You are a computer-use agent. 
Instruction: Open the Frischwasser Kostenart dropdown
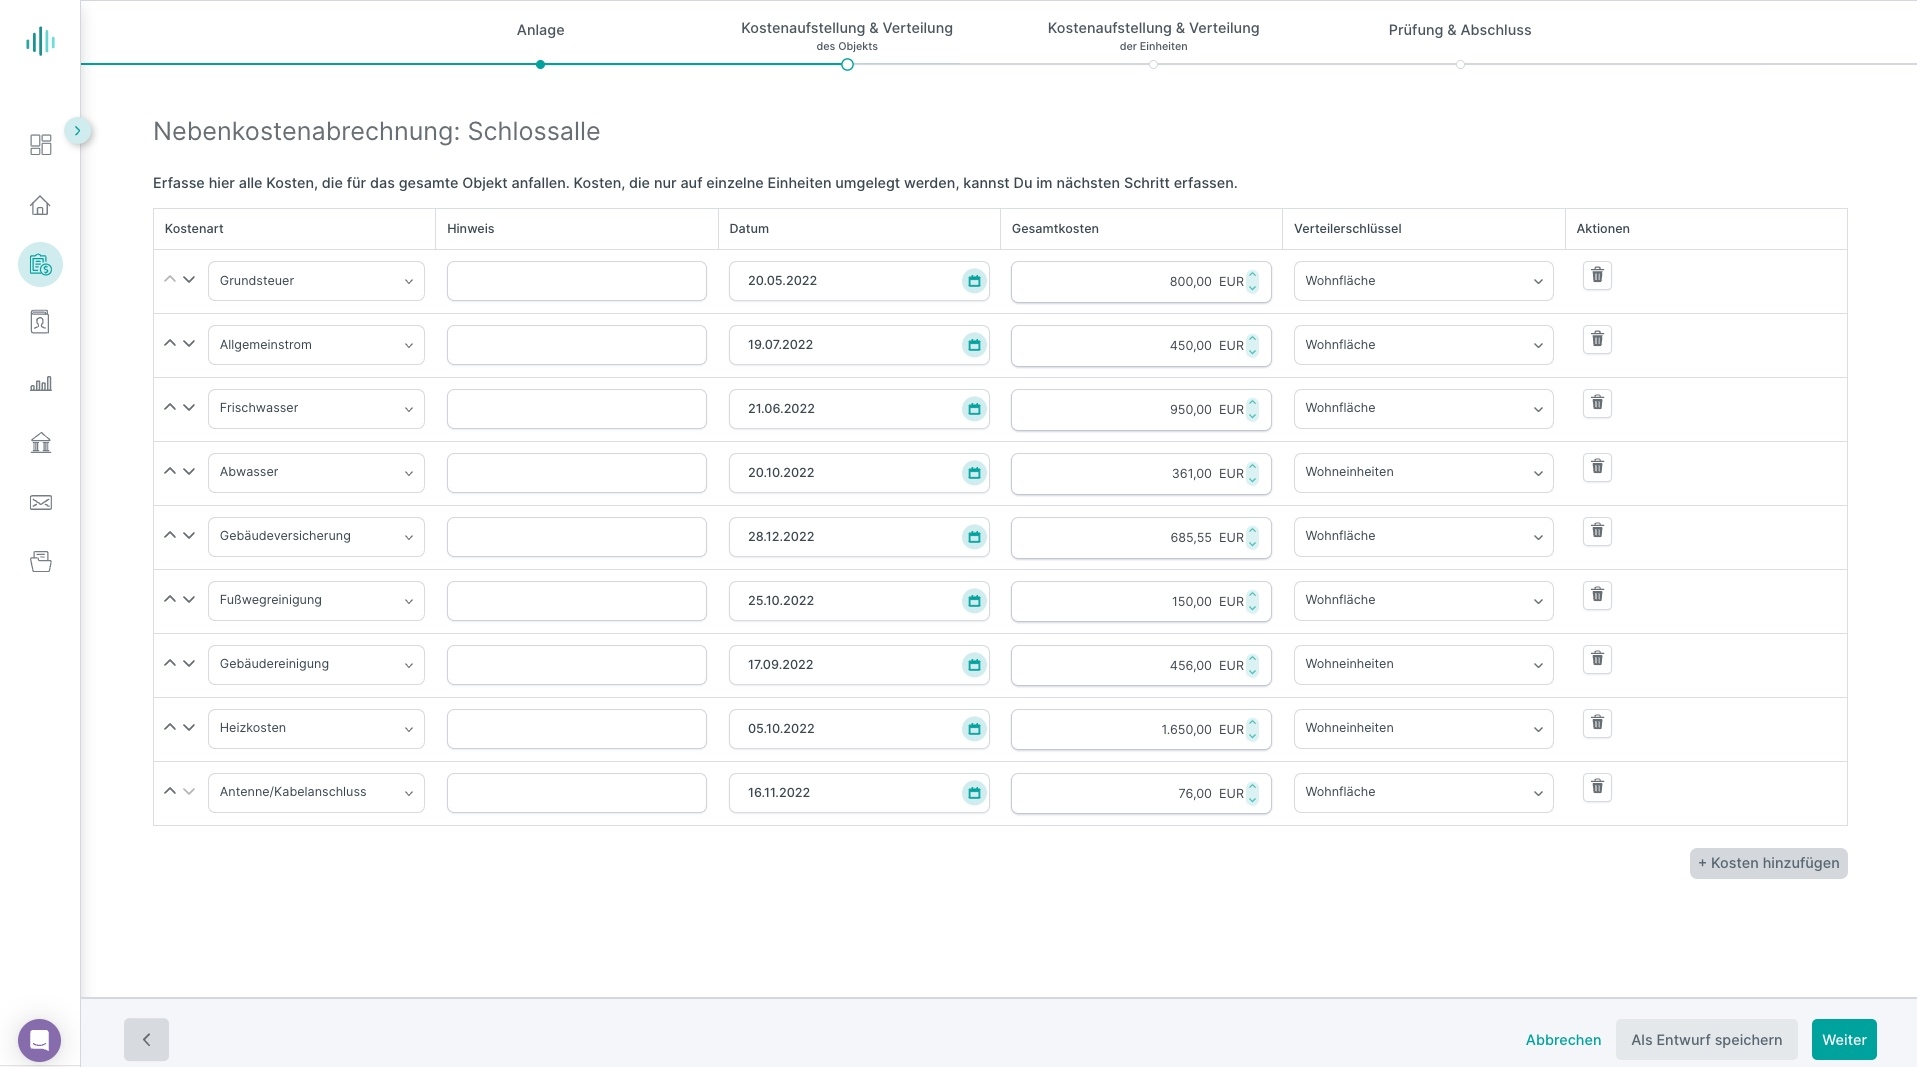tap(316, 409)
